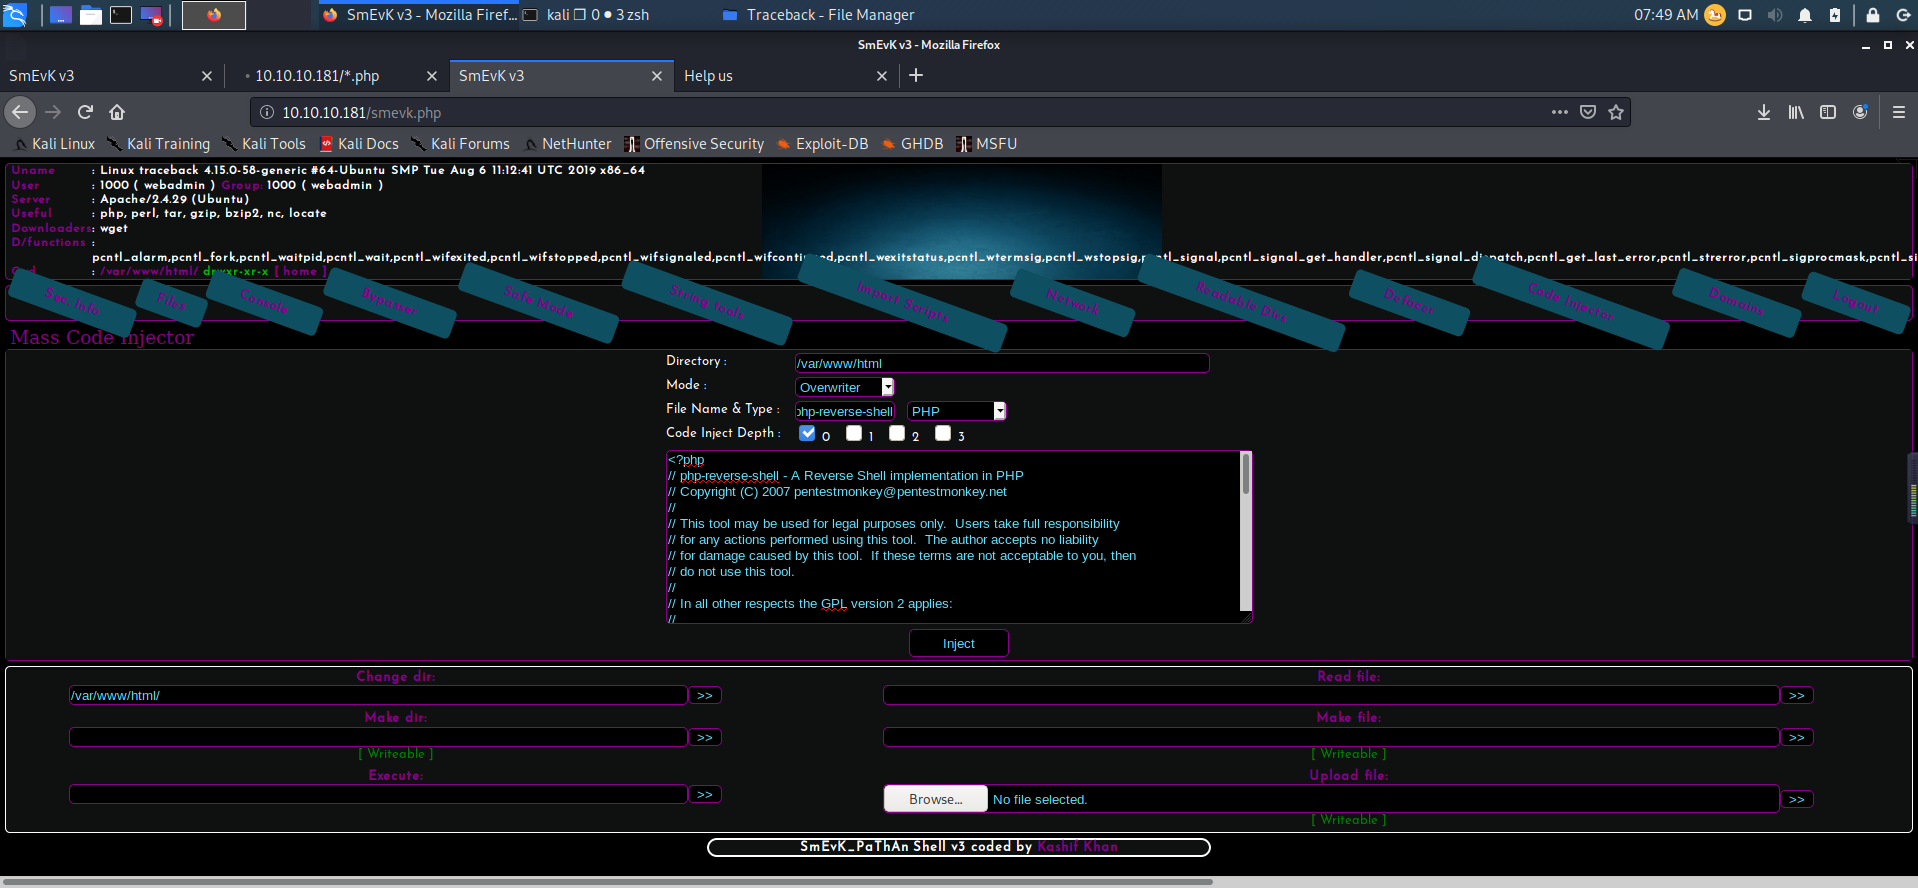Open the Firefox downloads arrow icon

click(x=1764, y=112)
